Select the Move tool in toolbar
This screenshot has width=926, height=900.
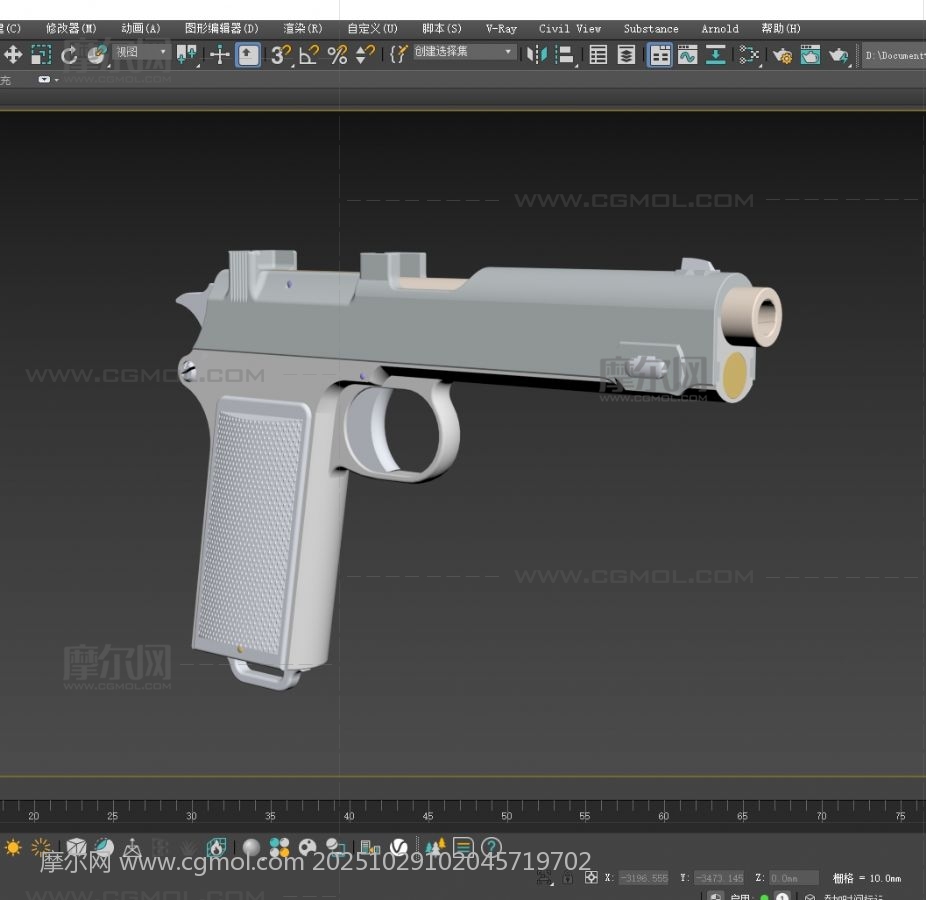tap(13, 55)
